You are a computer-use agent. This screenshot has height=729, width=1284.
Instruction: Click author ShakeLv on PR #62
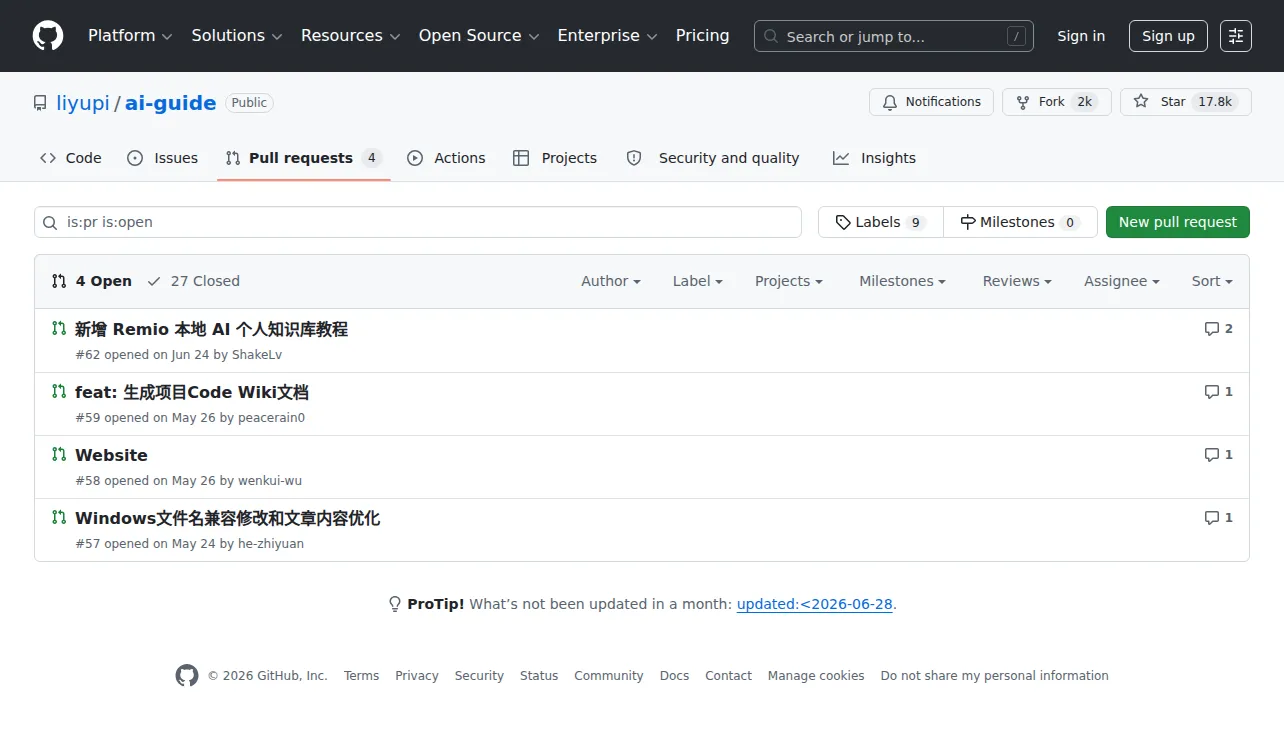(x=257, y=355)
